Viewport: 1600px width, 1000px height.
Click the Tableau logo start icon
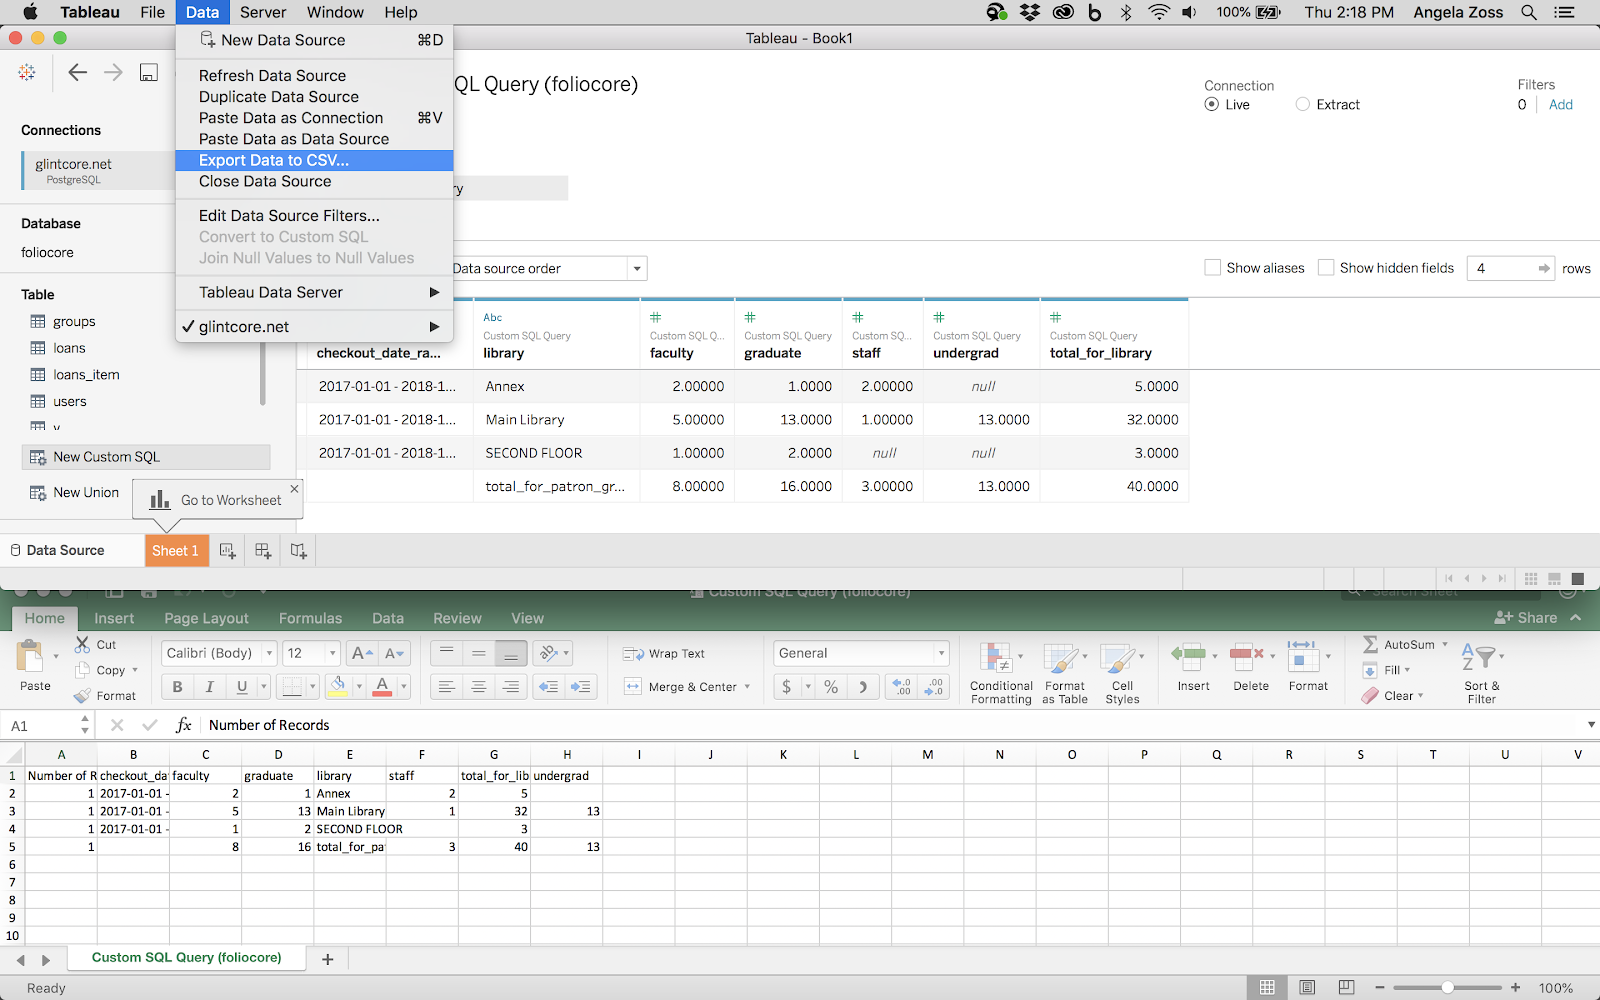pos(27,72)
